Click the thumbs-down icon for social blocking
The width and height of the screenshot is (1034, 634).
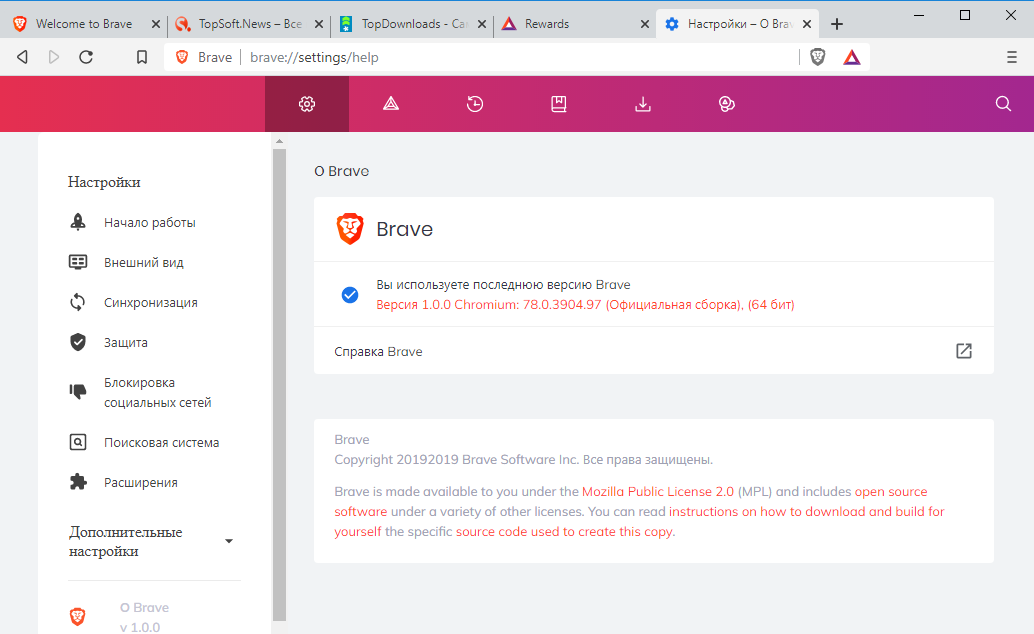pos(78,392)
